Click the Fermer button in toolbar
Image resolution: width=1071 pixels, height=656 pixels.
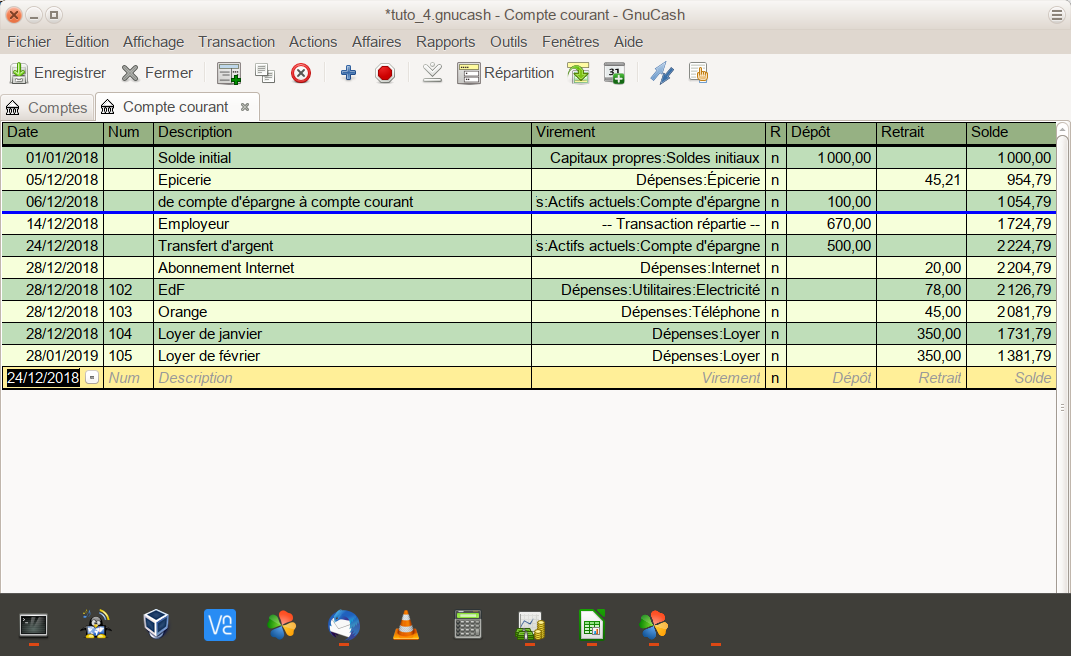point(157,73)
